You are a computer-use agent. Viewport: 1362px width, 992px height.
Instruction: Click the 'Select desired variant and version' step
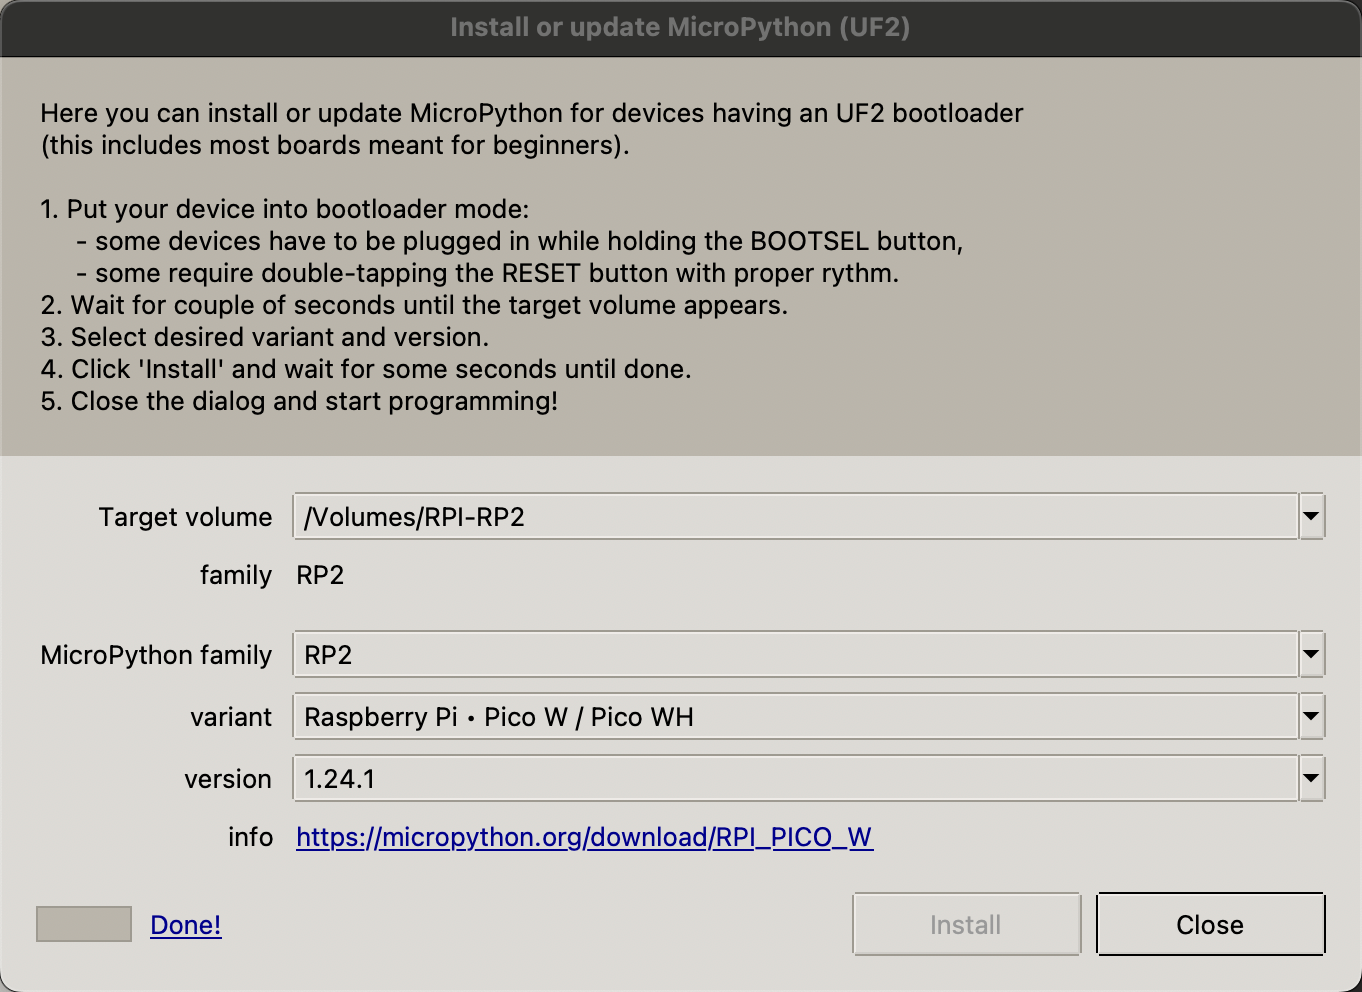265,337
